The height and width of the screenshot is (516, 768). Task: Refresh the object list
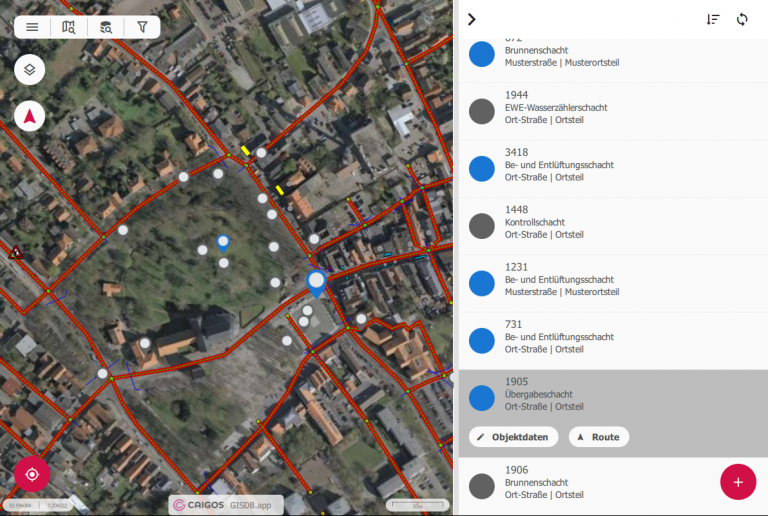point(742,20)
